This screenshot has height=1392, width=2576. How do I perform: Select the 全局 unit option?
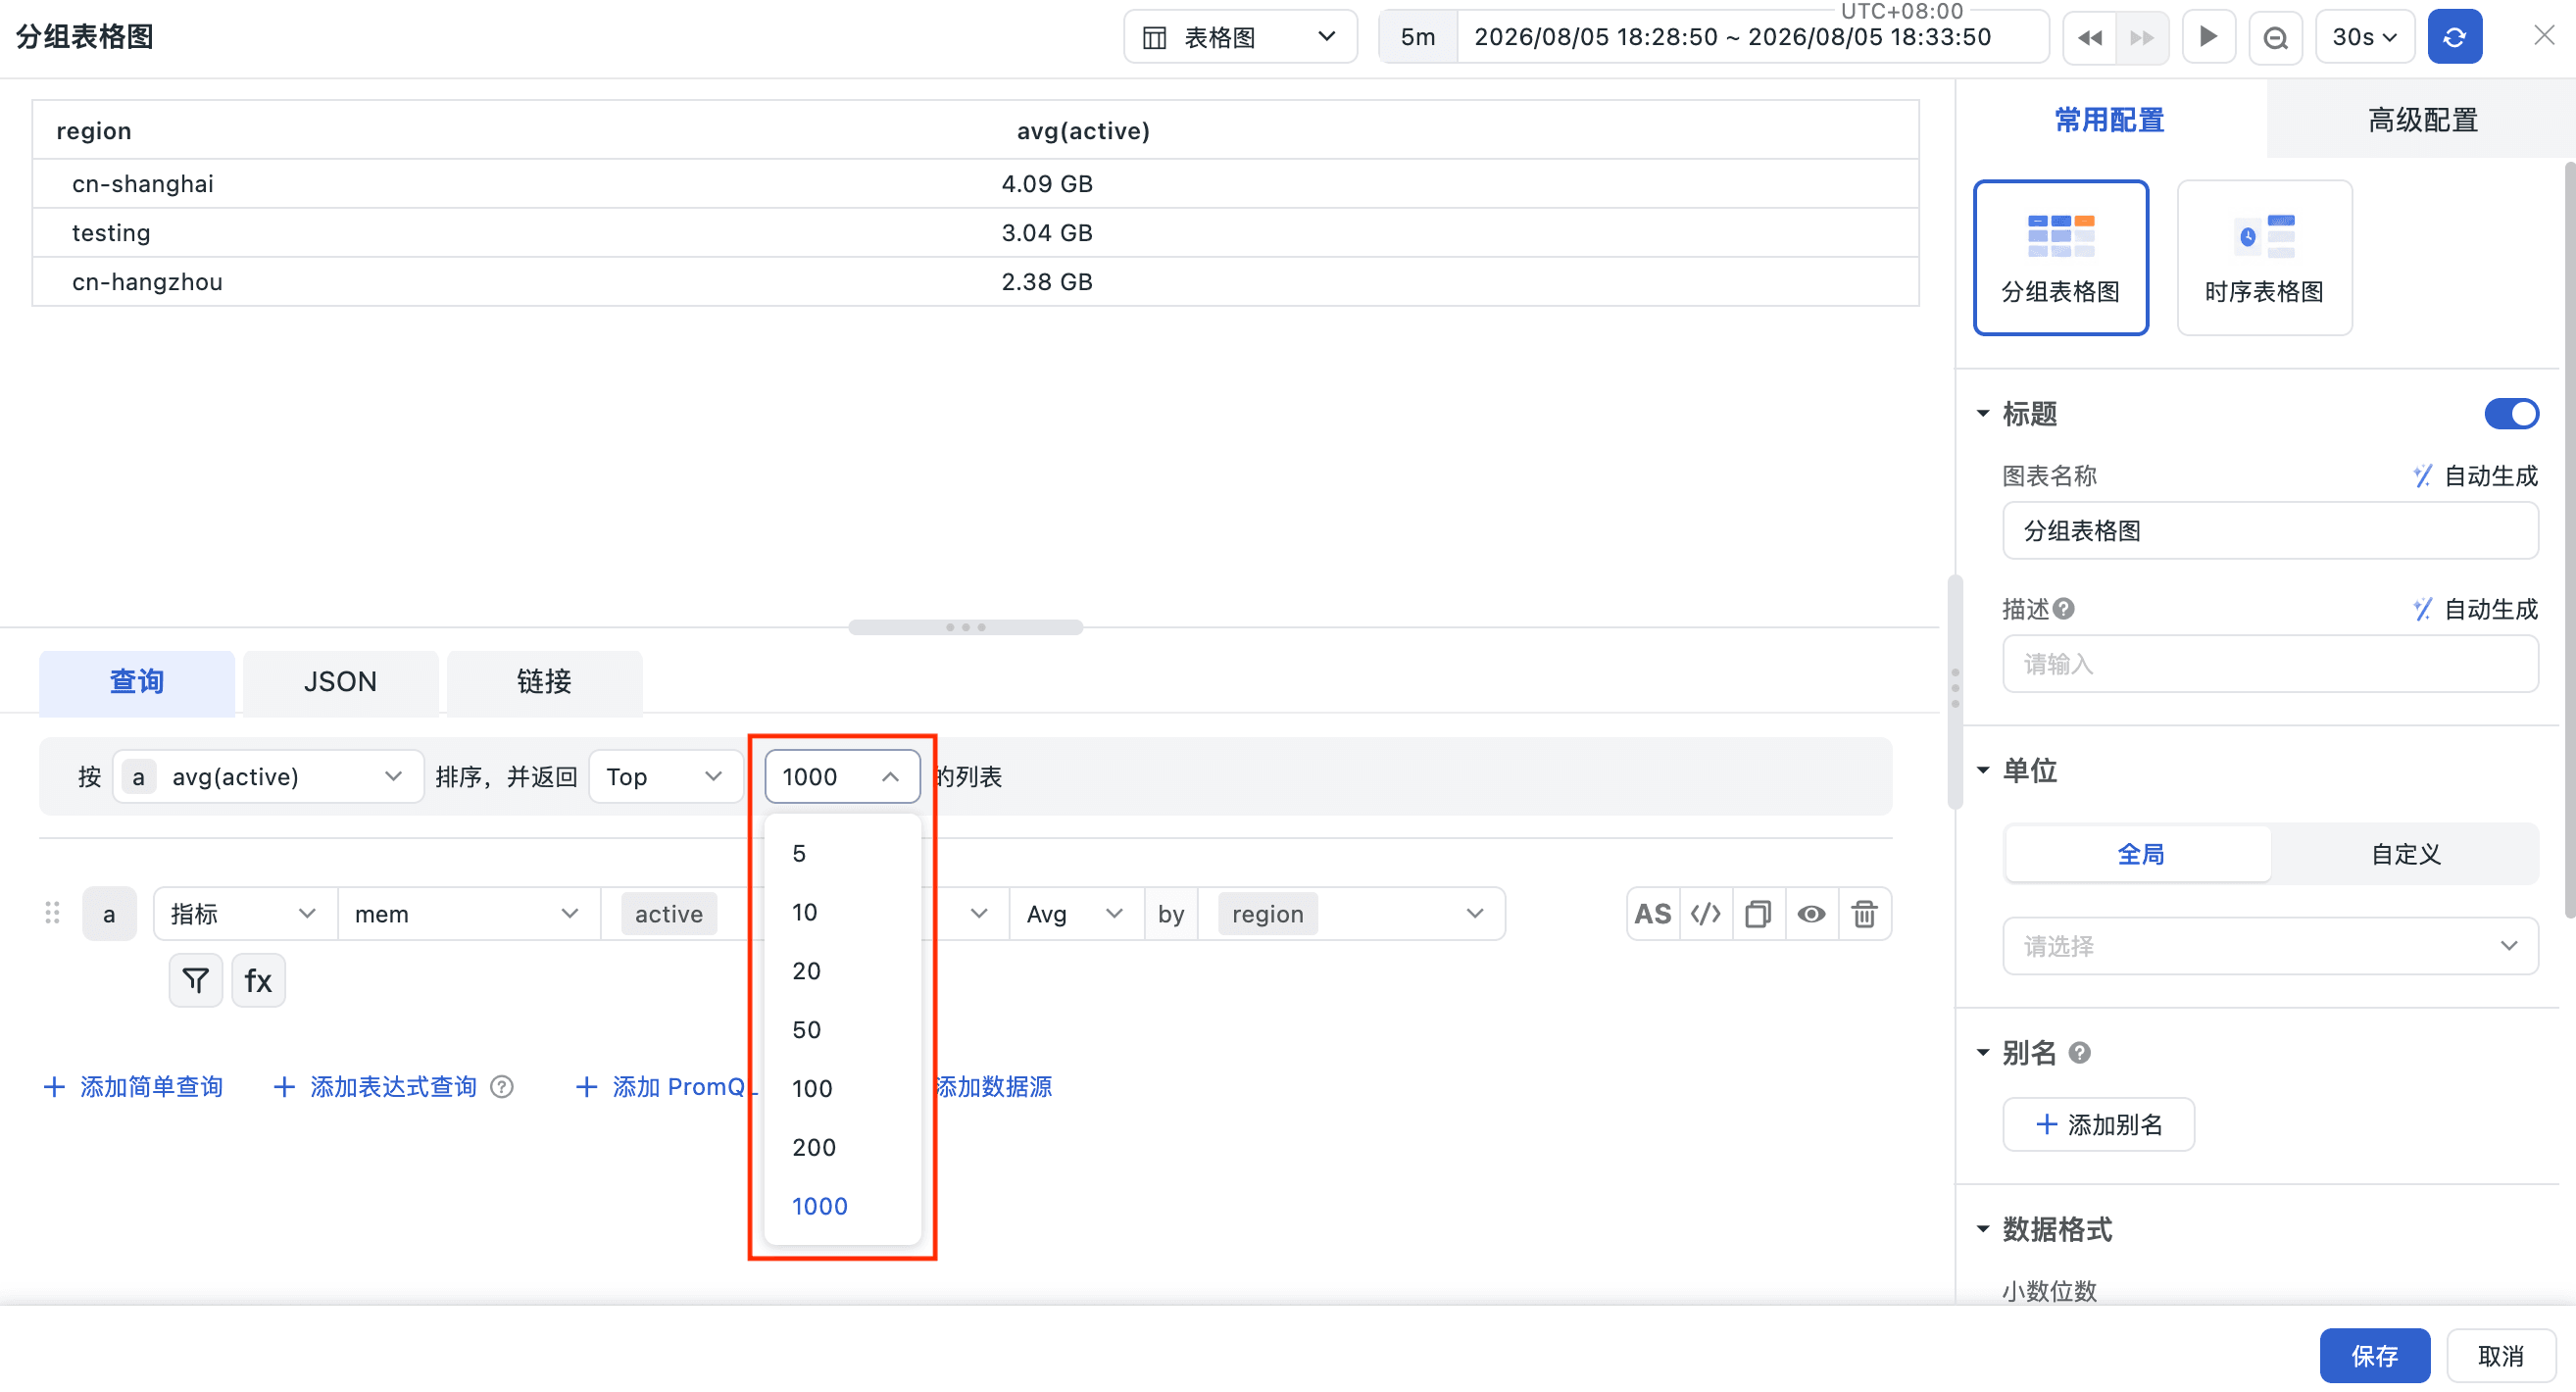[x=2139, y=853]
